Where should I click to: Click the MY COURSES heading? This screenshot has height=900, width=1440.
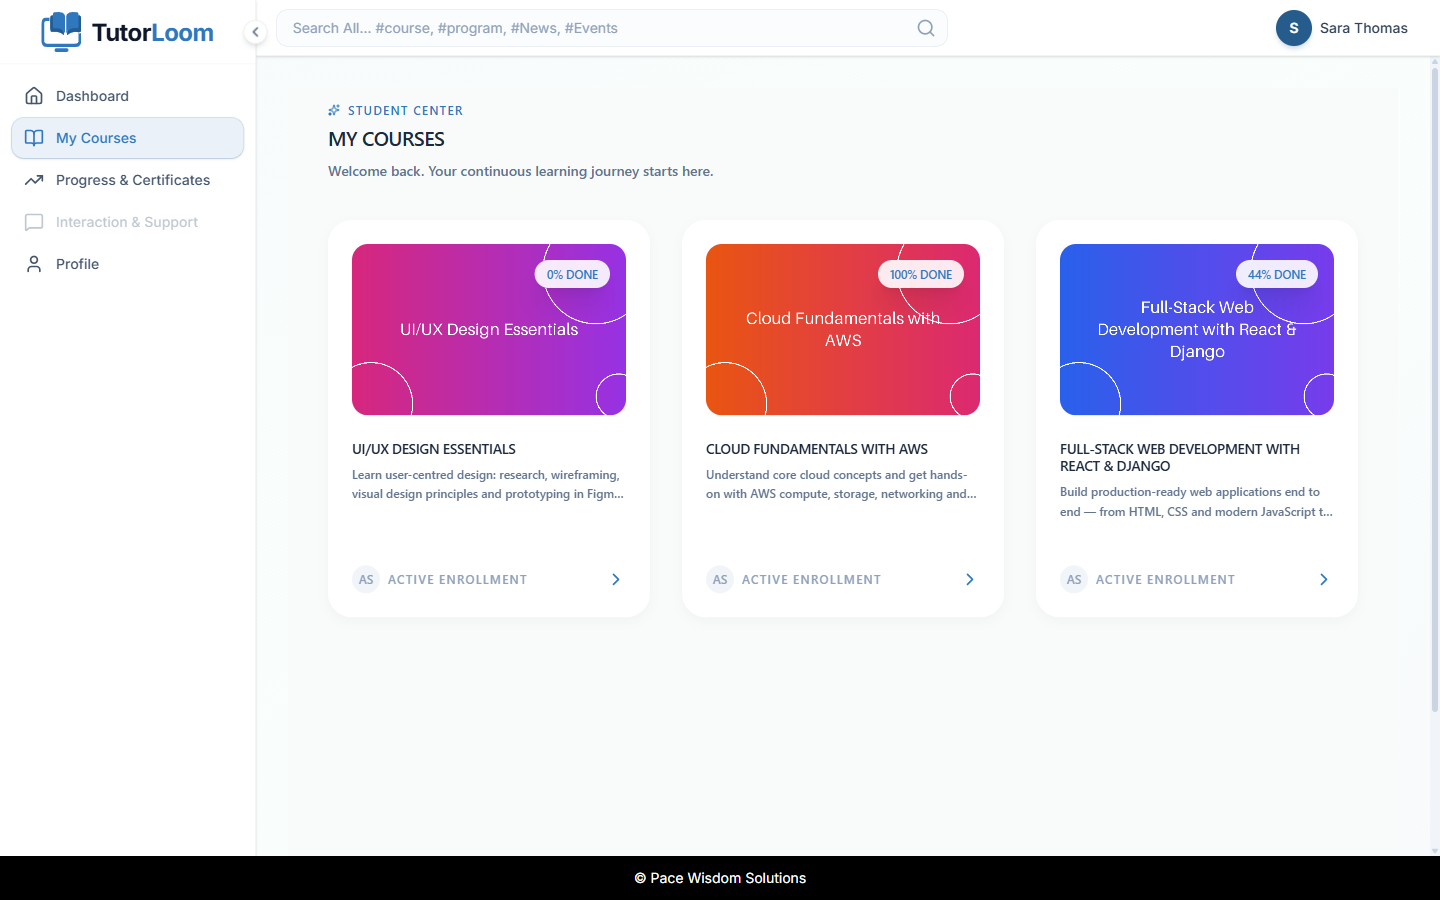click(x=386, y=139)
